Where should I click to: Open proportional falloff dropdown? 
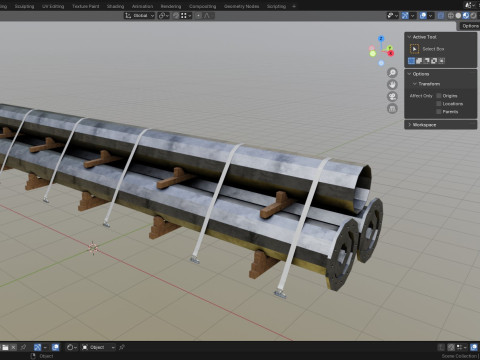(208, 16)
